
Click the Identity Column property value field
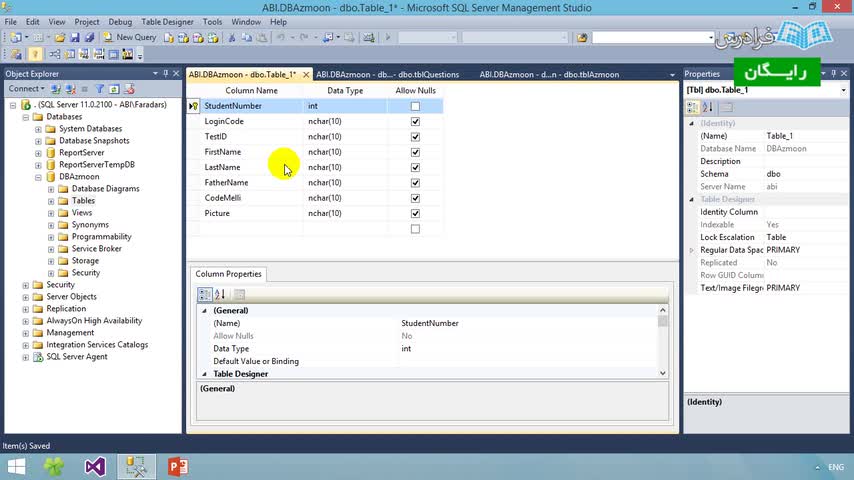(x=806, y=212)
